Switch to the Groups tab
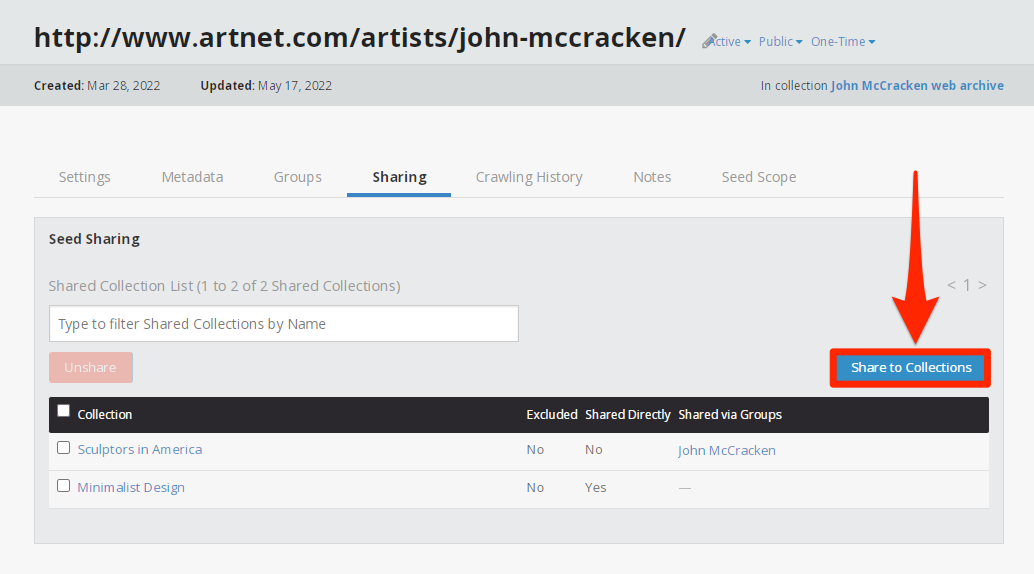The width and height of the screenshot is (1034, 574). coord(297,177)
